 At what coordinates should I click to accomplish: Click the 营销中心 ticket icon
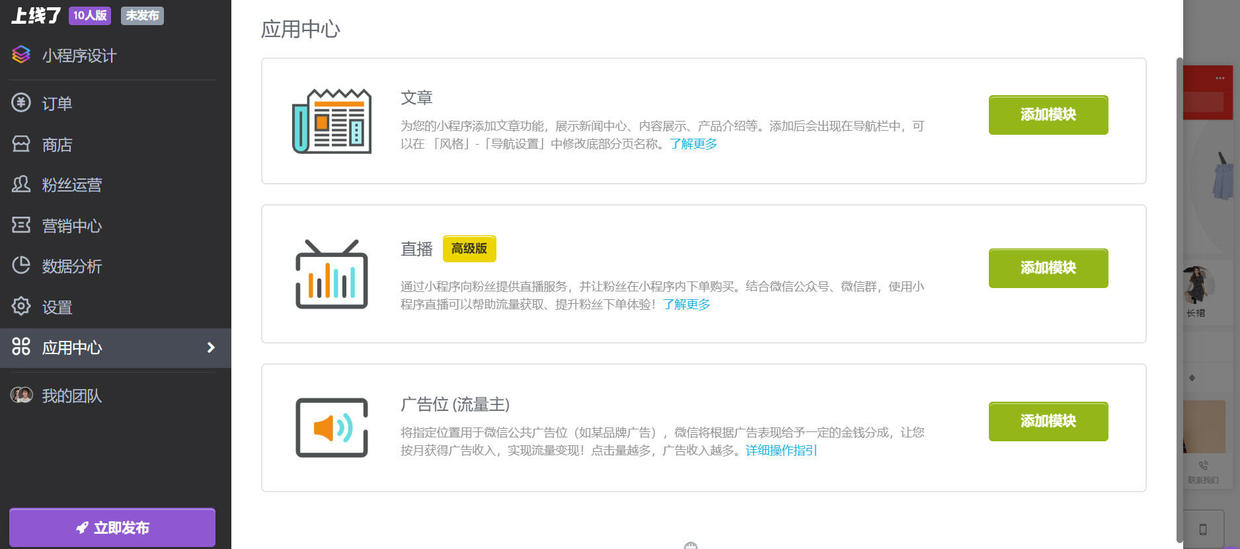[21, 226]
